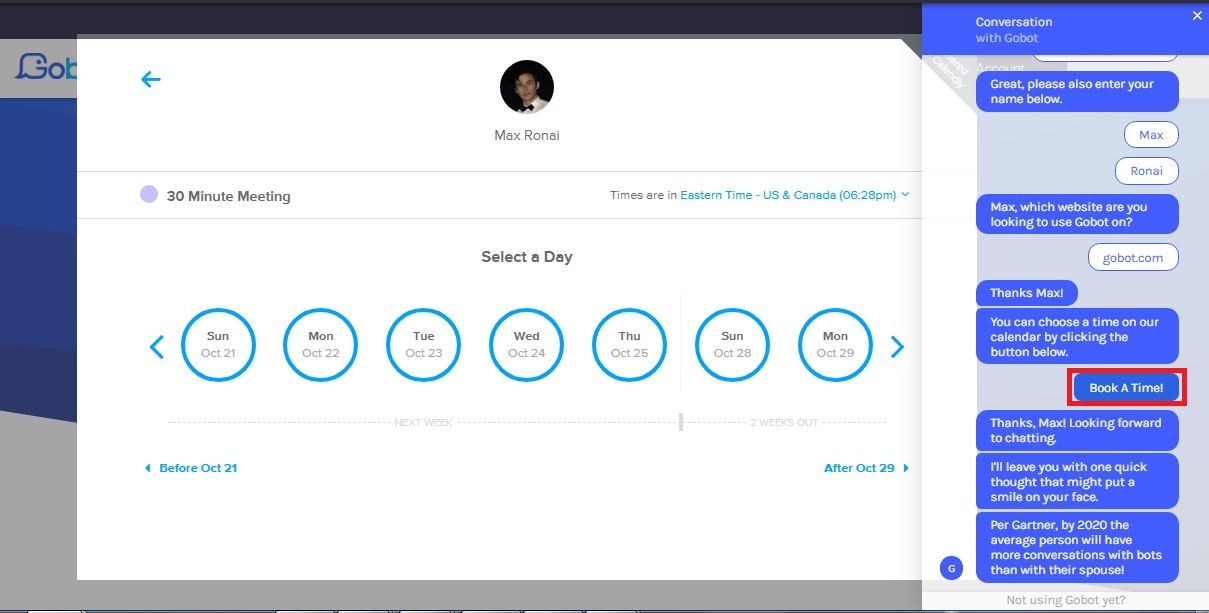Click the Book A Time! button
The image size is (1209, 613).
click(x=1126, y=388)
